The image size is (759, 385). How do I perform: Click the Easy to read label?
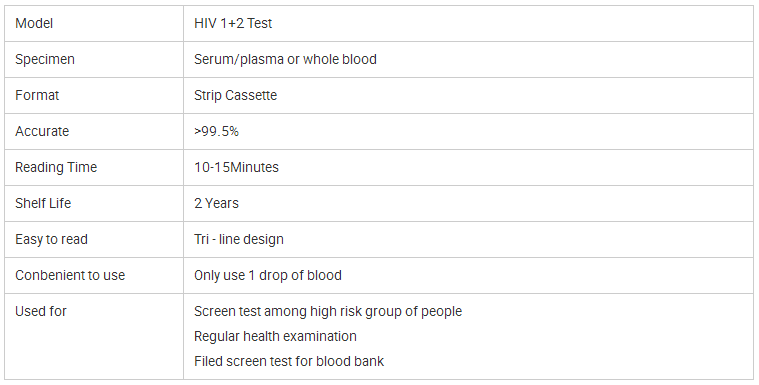click(x=51, y=239)
